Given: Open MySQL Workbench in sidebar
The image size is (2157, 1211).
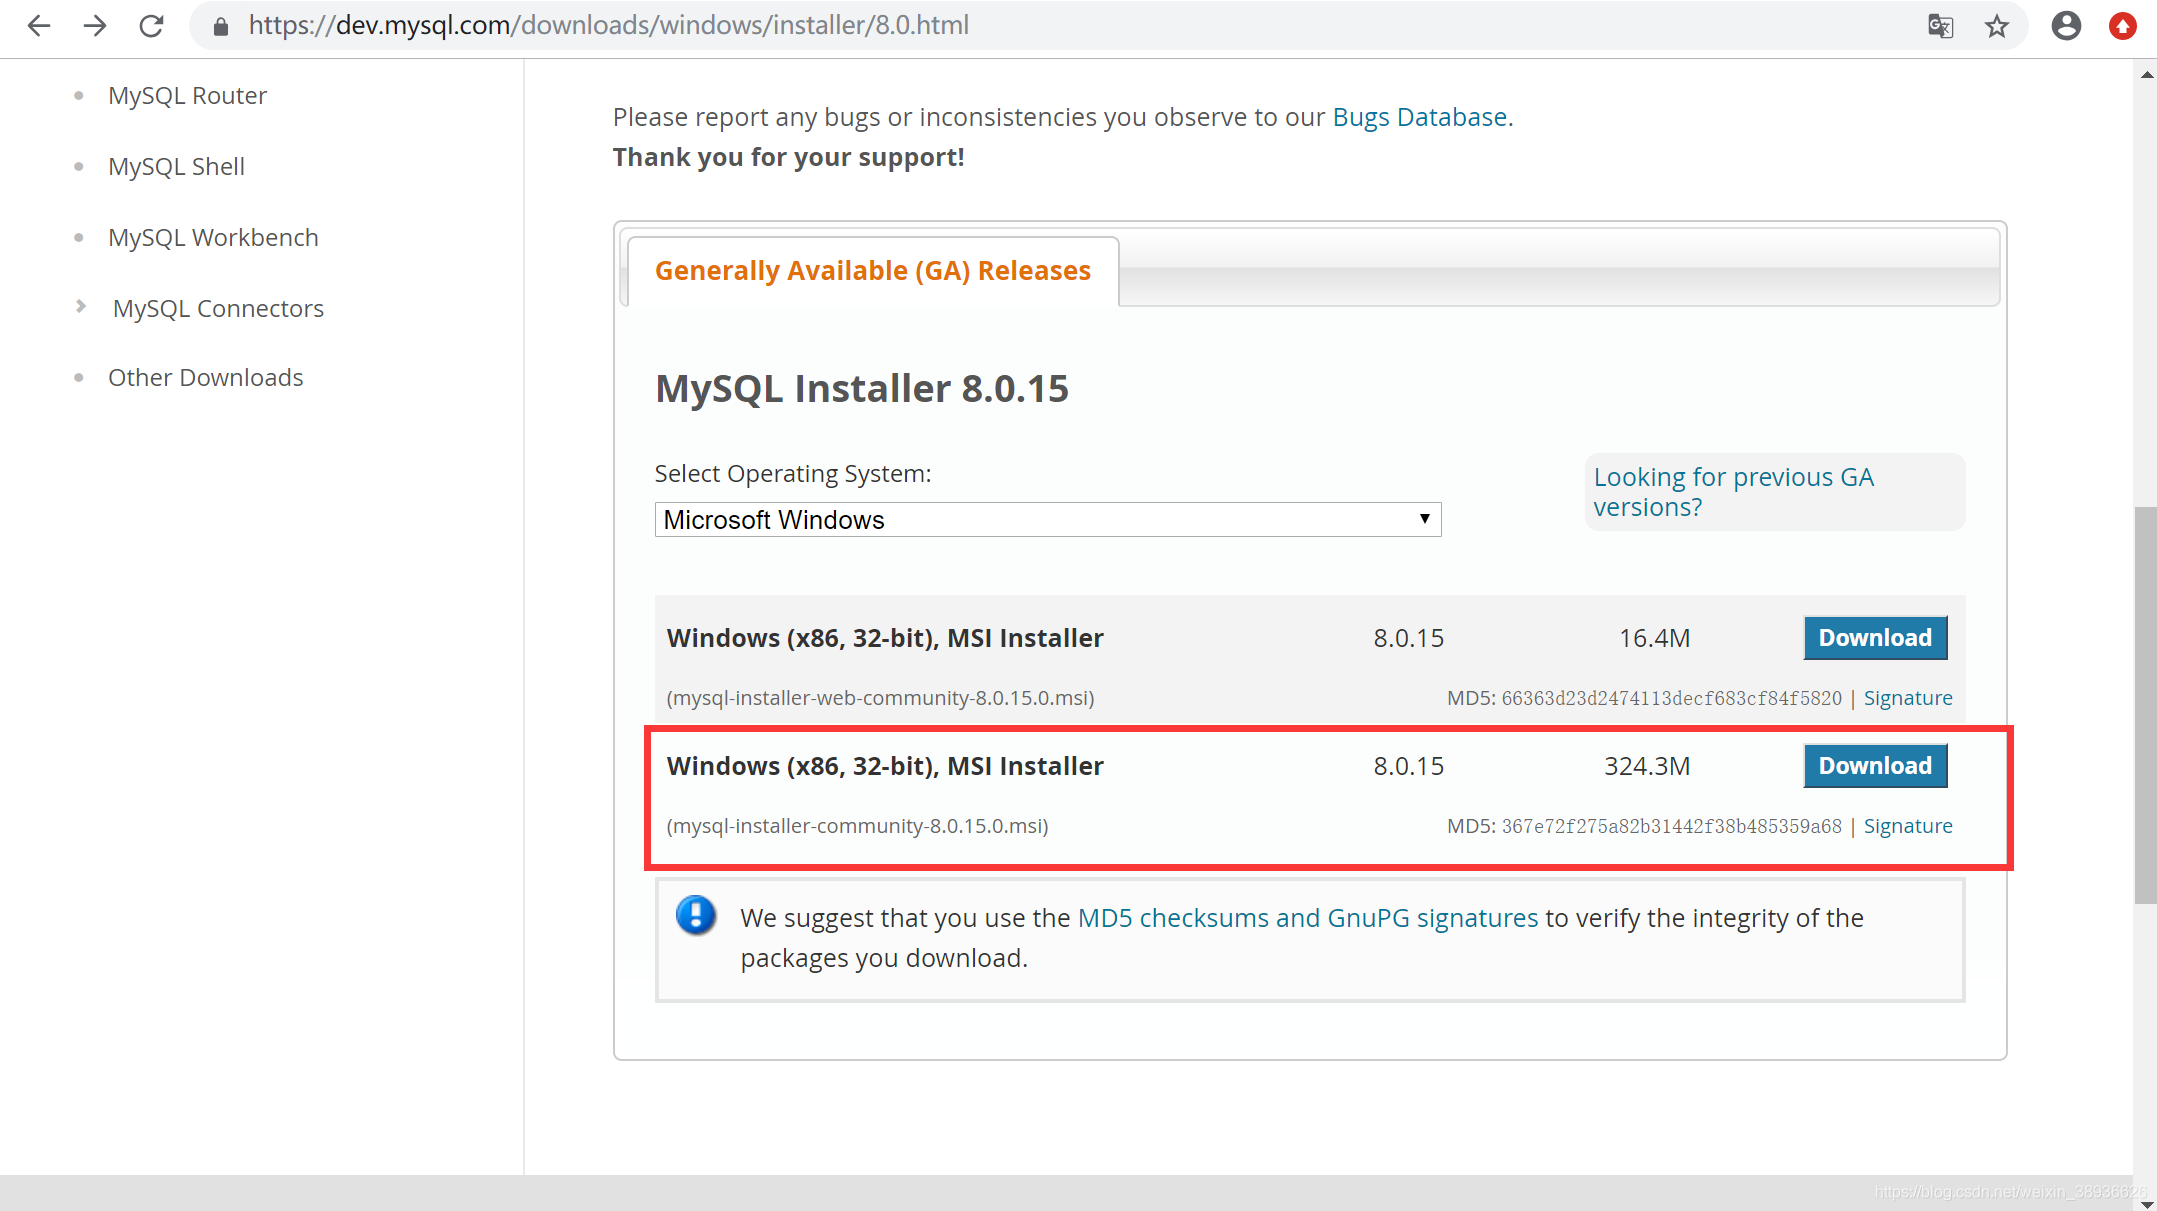Looking at the screenshot, I should coord(213,238).
